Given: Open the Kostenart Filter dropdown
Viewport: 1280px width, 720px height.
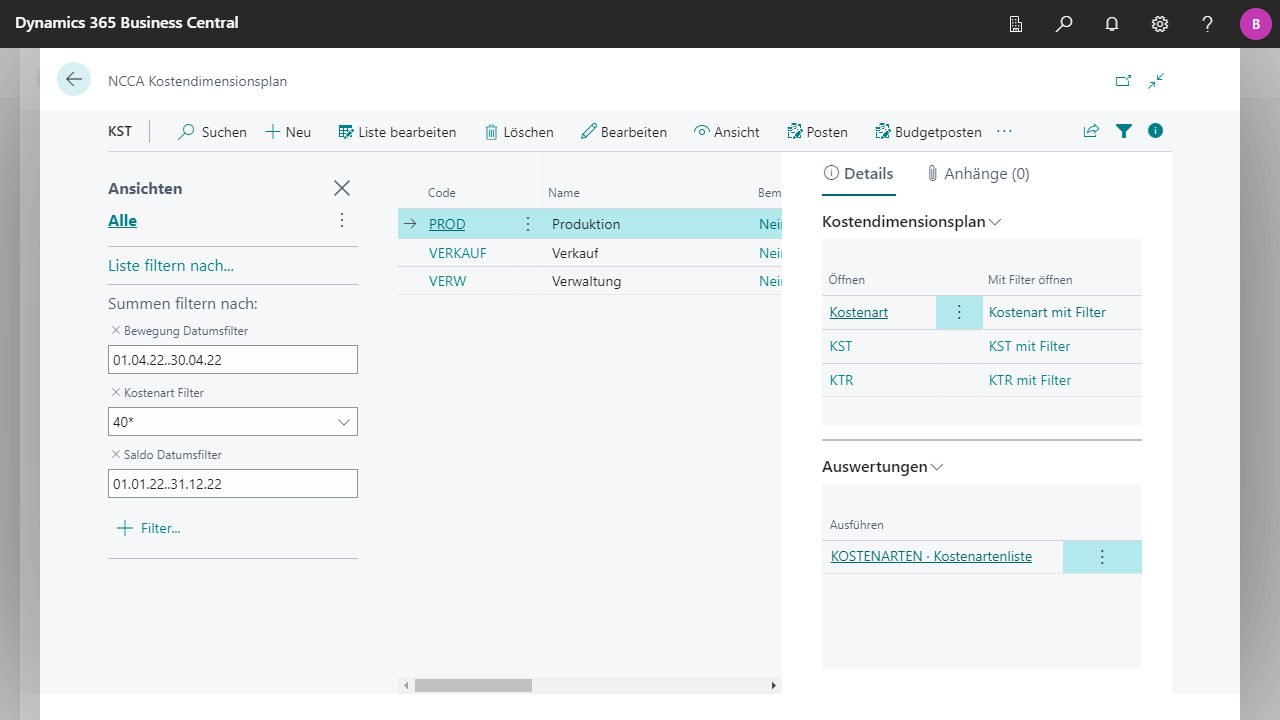Looking at the screenshot, I should coord(344,422).
